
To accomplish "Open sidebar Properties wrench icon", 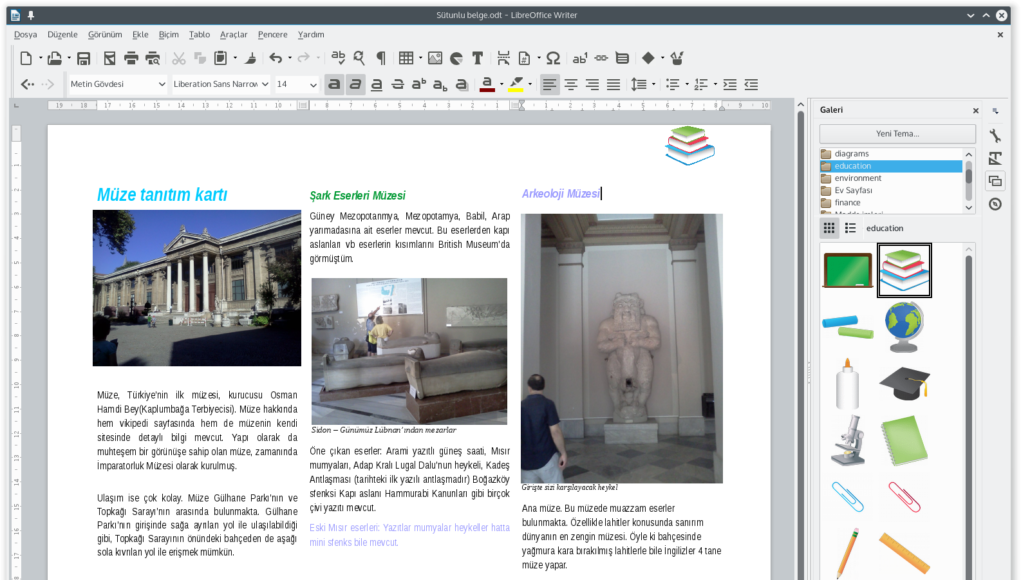I will pos(995,136).
